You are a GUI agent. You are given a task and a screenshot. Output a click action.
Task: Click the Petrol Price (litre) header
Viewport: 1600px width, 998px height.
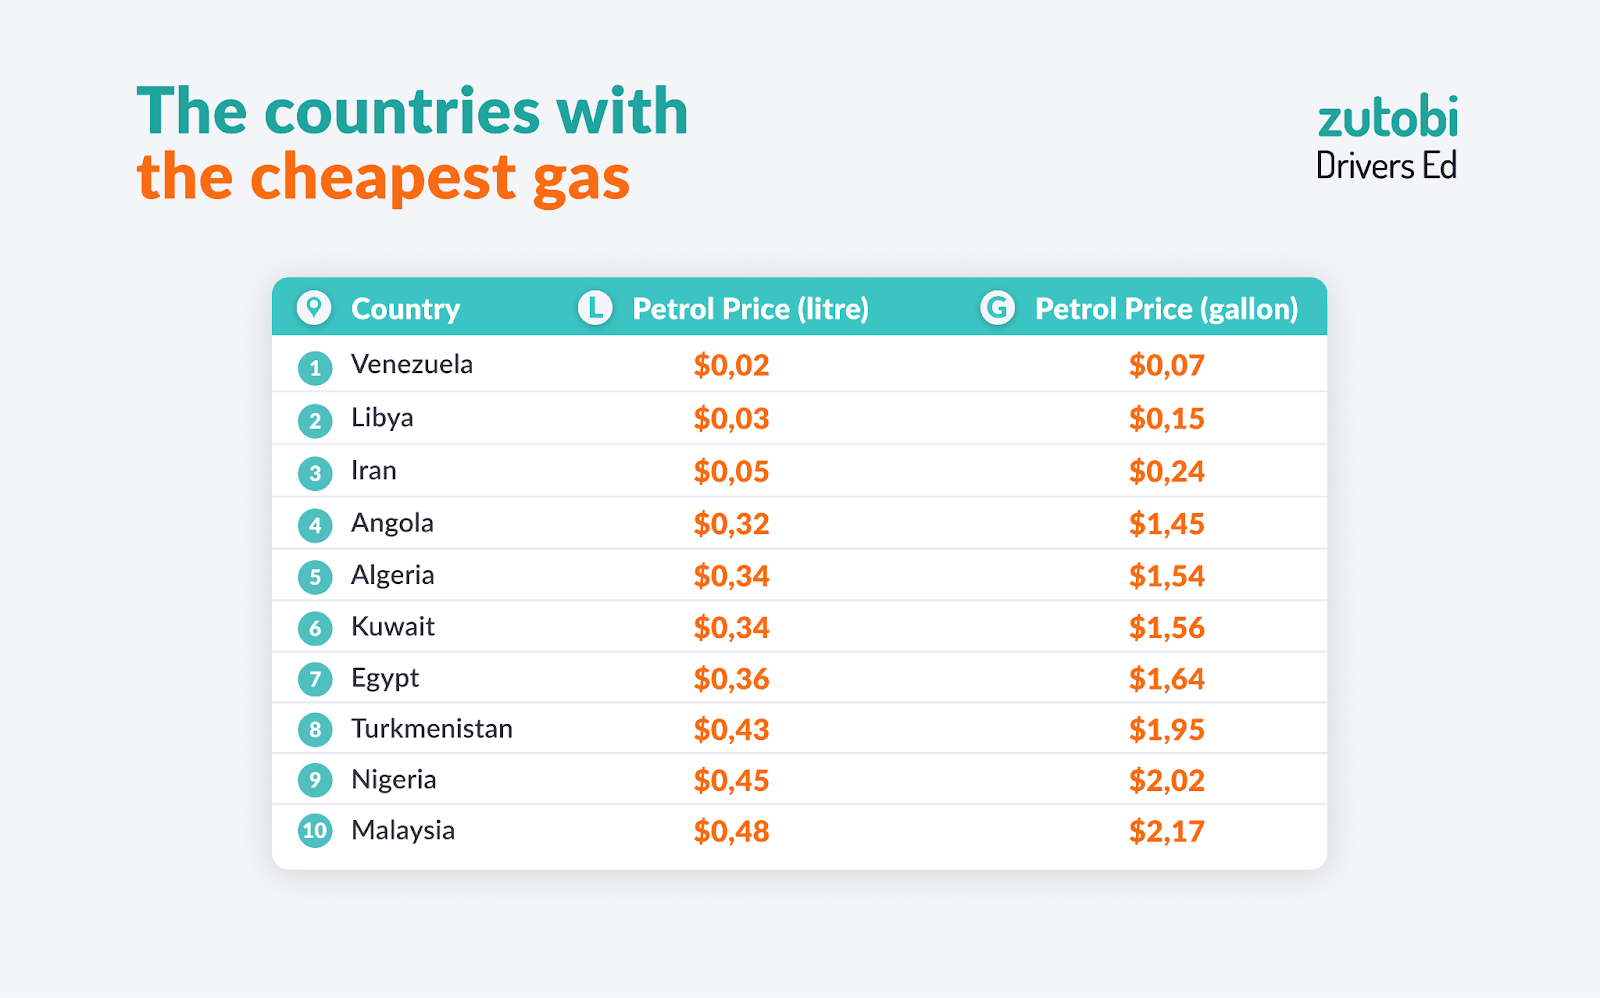pyautogui.click(x=750, y=309)
